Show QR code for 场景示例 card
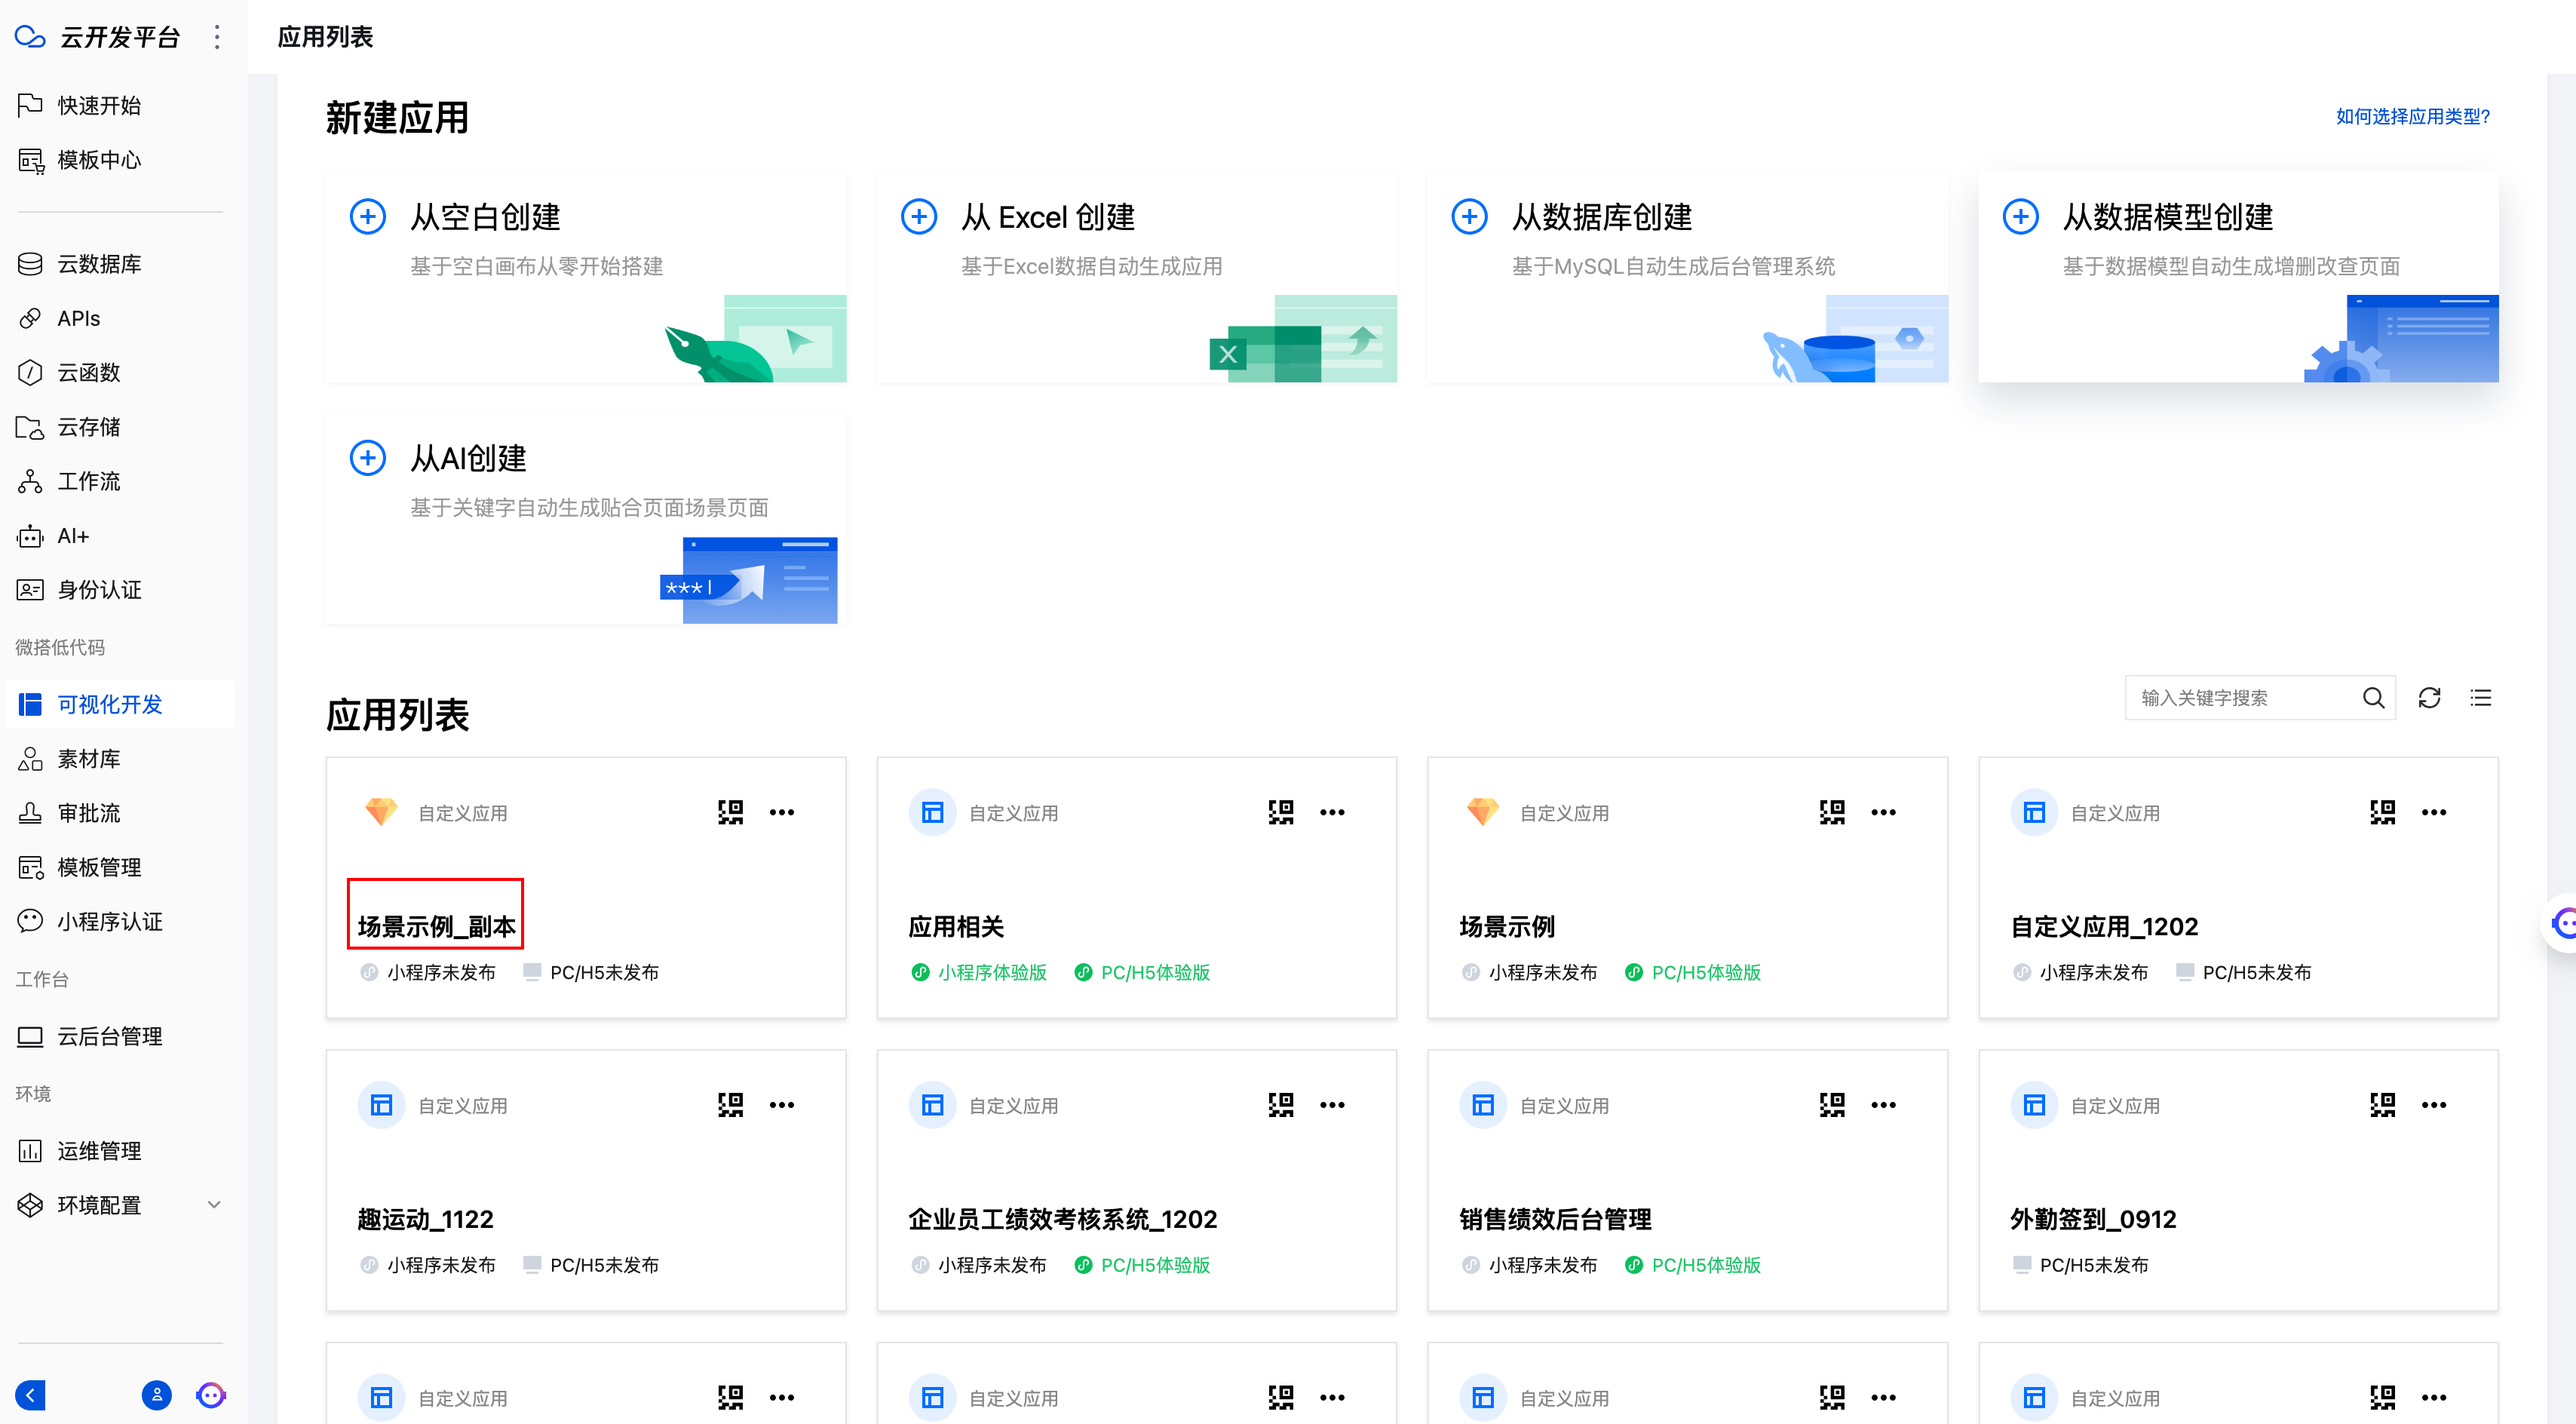This screenshot has height=1424, width=2576. click(1832, 812)
